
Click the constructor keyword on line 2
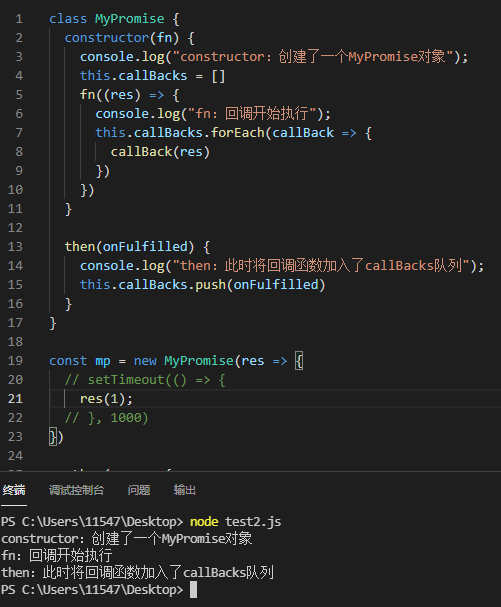(107, 38)
